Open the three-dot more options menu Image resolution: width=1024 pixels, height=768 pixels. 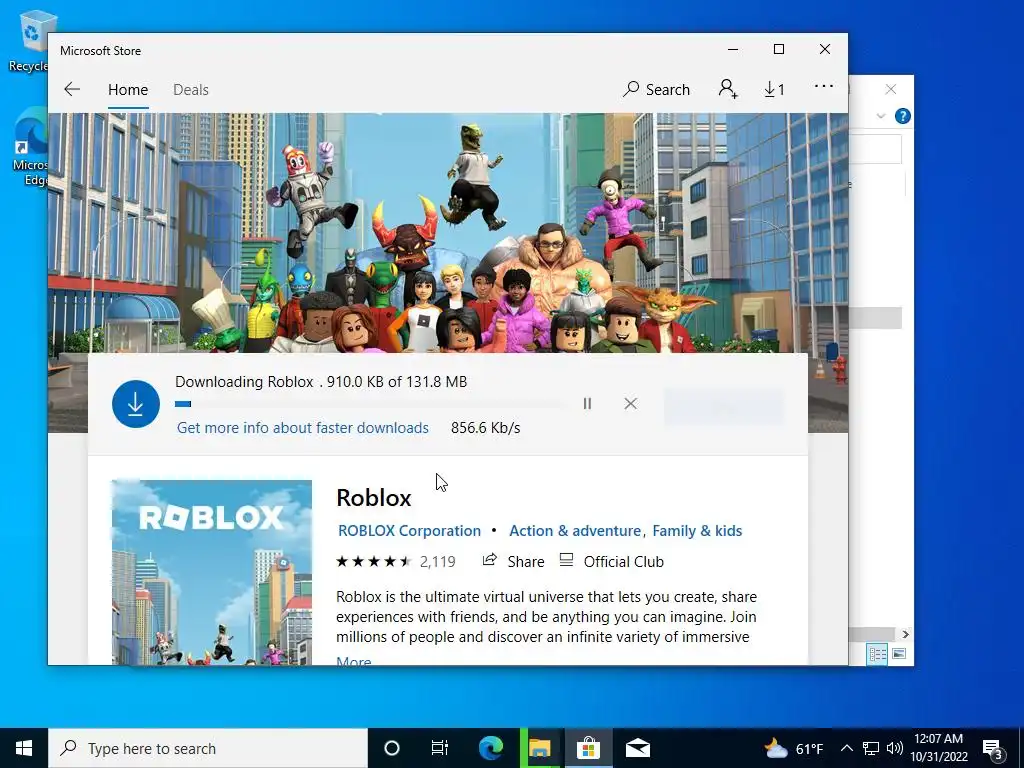(x=824, y=86)
